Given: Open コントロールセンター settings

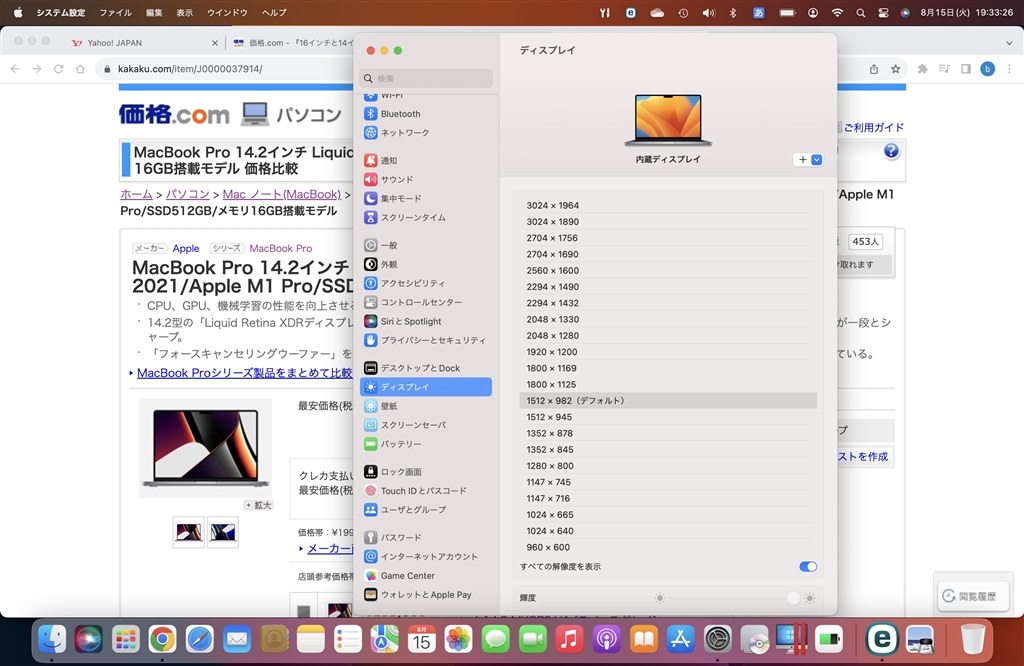Looking at the screenshot, I should pyautogui.click(x=426, y=302).
